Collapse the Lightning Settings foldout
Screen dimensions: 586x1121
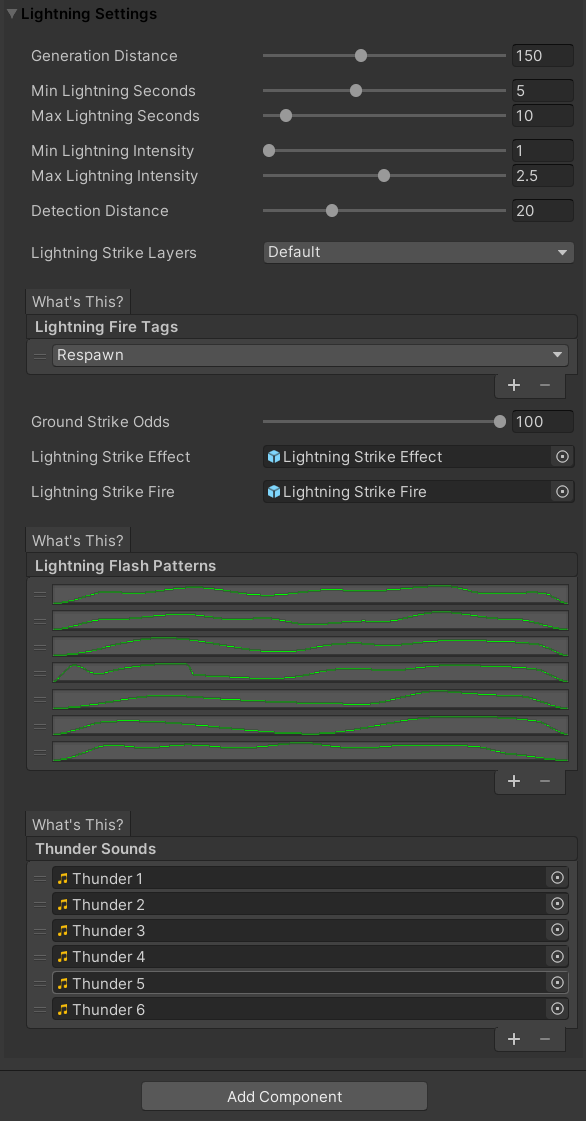click(12, 14)
